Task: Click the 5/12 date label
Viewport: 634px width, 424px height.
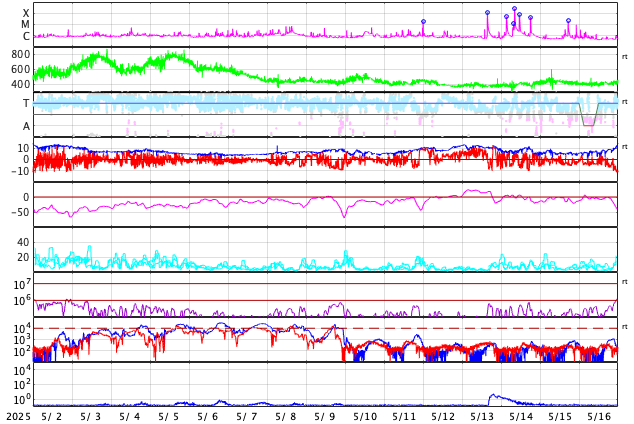Action: (443, 416)
